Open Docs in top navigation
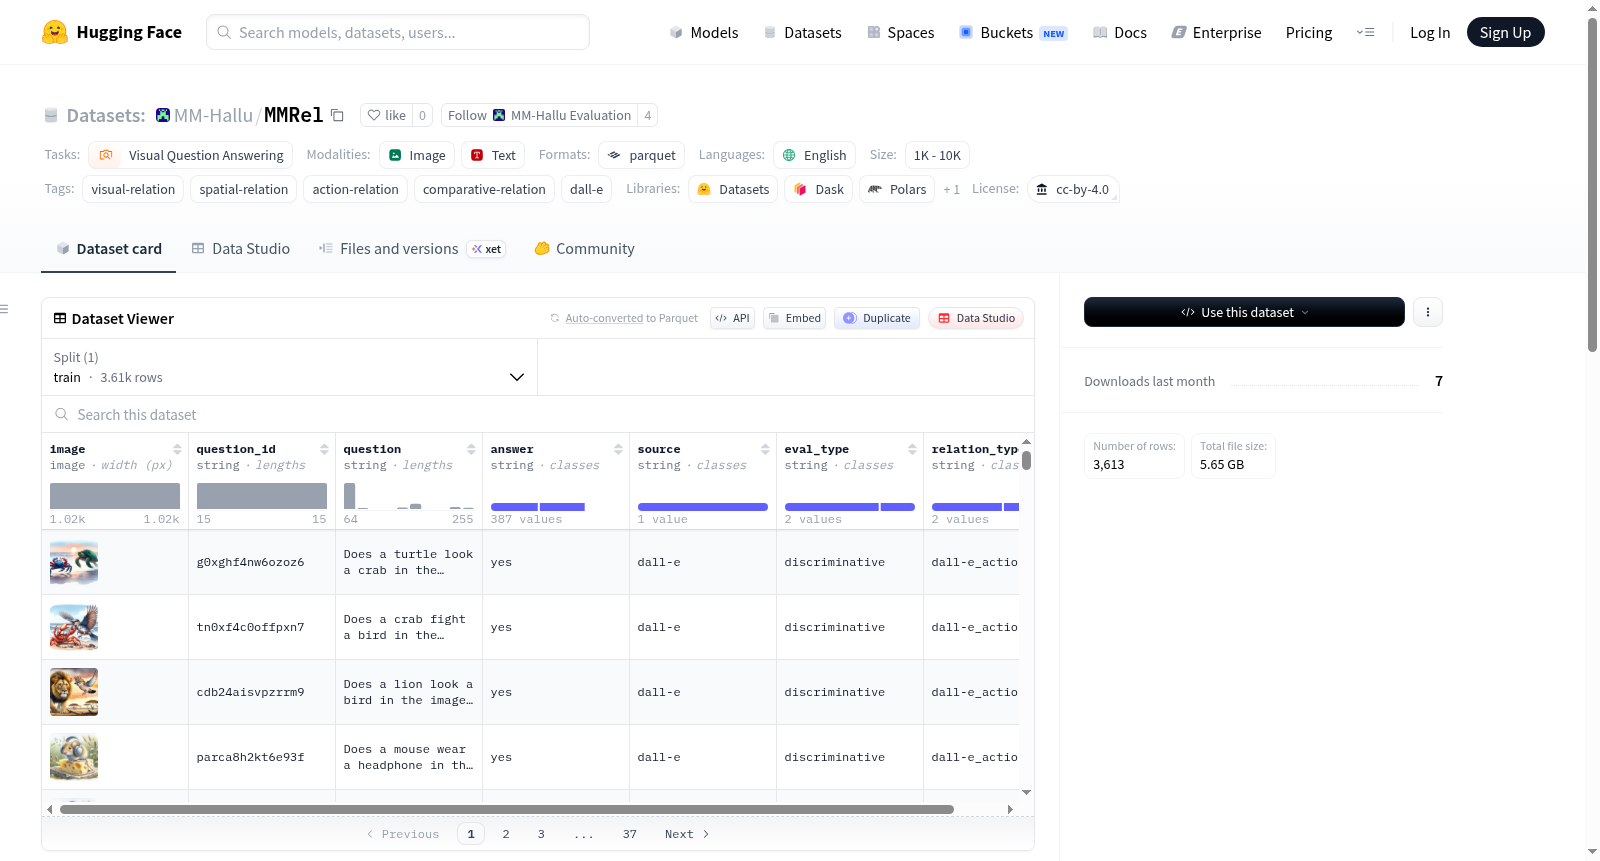The image size is (1600, 861). (1119, 33)
